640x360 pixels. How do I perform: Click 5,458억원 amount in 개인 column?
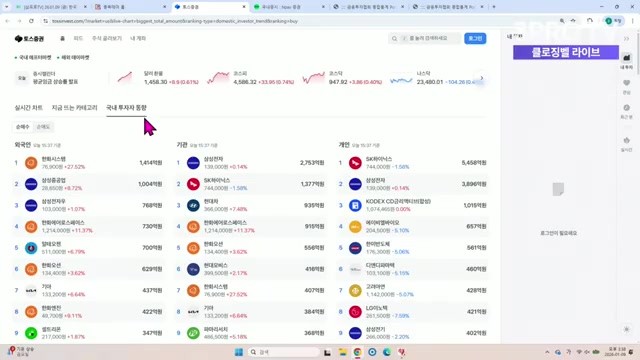click(474, 163)
